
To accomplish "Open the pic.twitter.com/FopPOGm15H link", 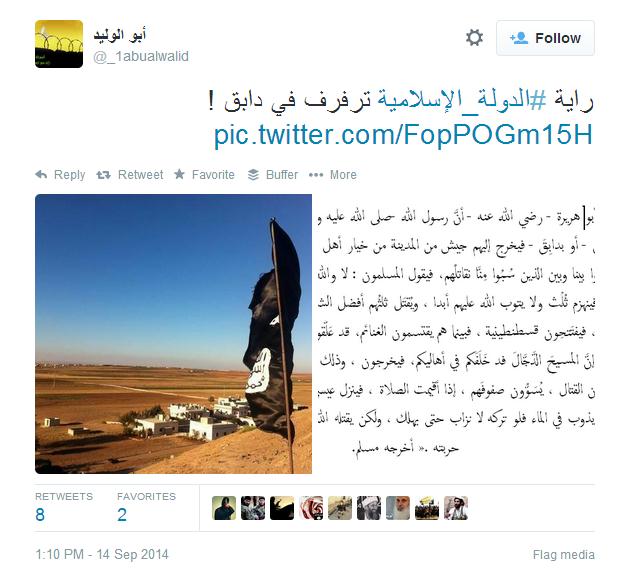I will click(x=403, y=135).
